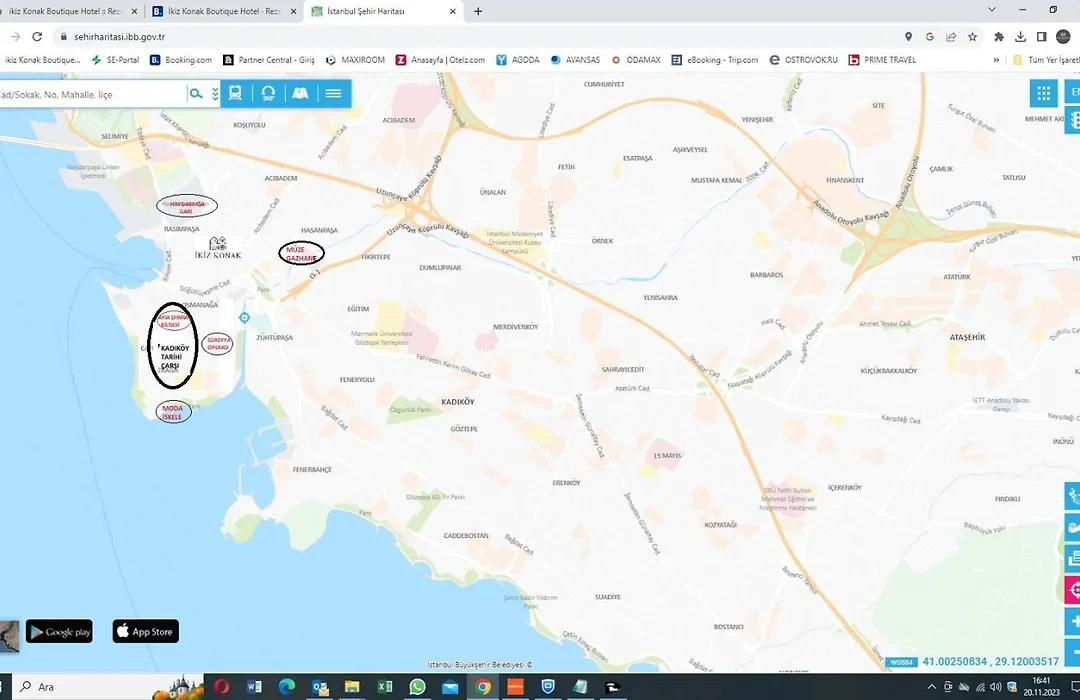Click the address search input field
The width and height of the screenshot is (1080, 700).
[x=90, y=94]
